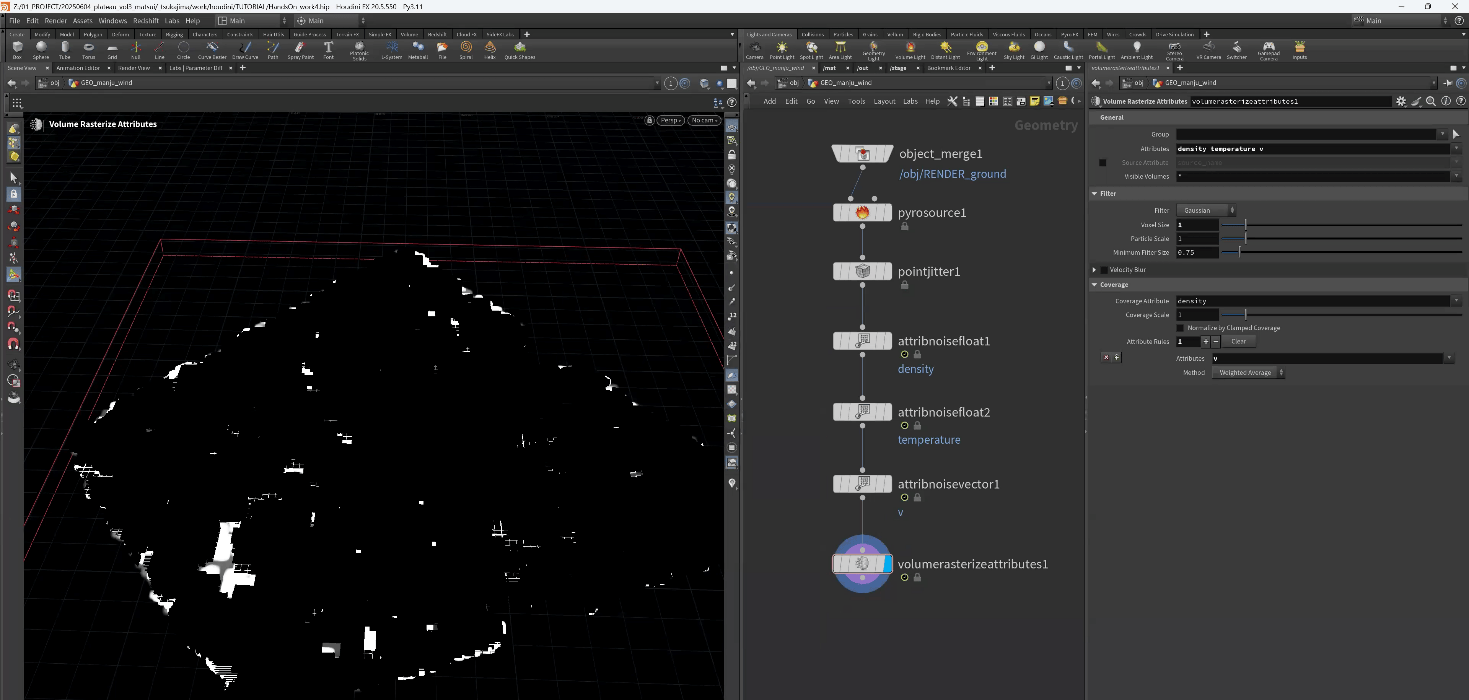
Task: Enable the Source Attribute checkbox
Action: [x=1103, y=162]
